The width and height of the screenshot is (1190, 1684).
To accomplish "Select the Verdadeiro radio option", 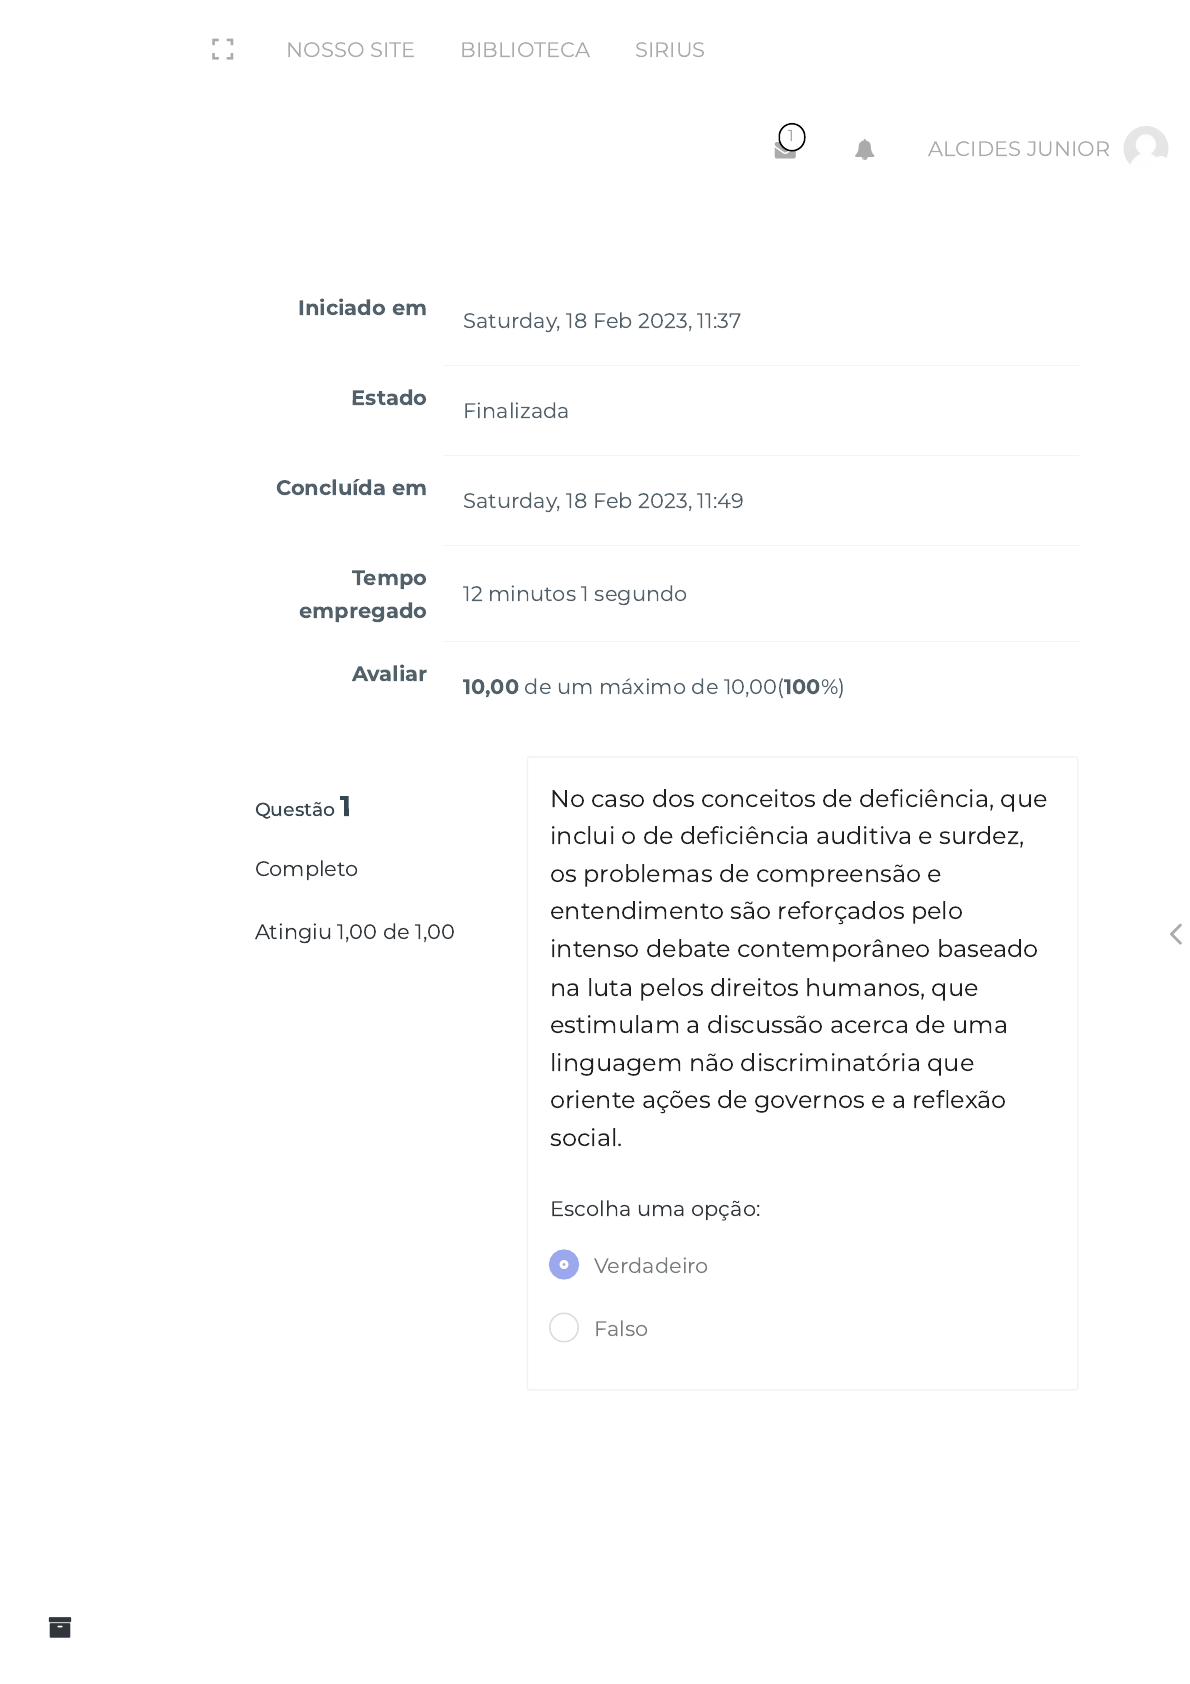I will [564, 1265].
